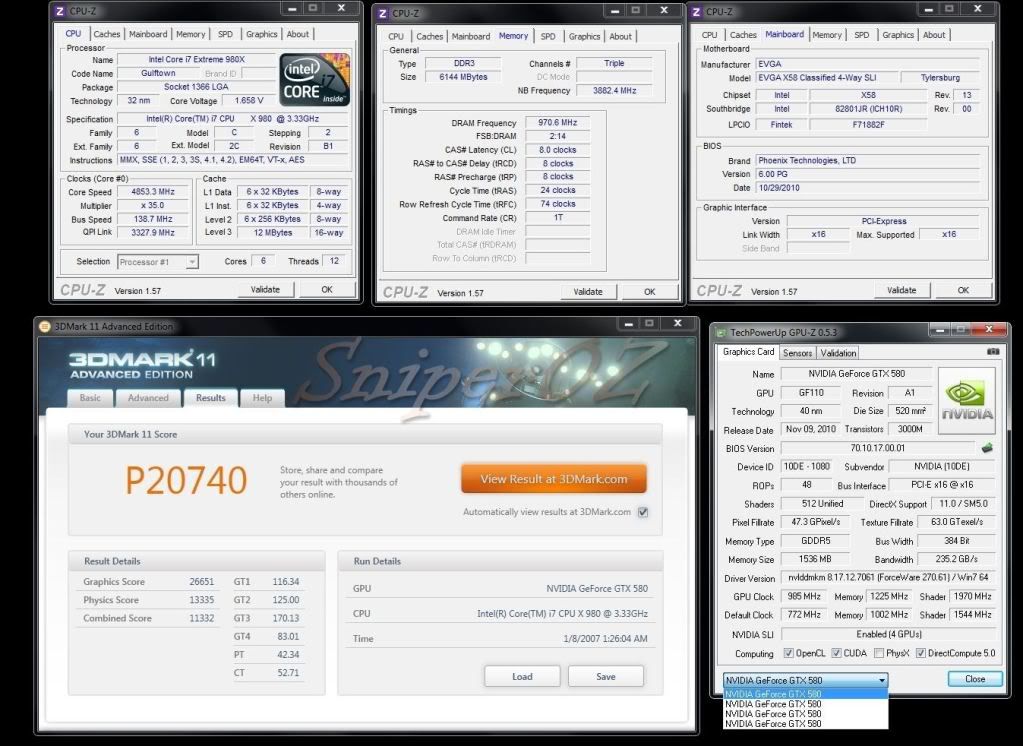Toggle the OpenCL checkbox
The height and width of the screenshot is (746, 1023).
(x=789, y=654)
